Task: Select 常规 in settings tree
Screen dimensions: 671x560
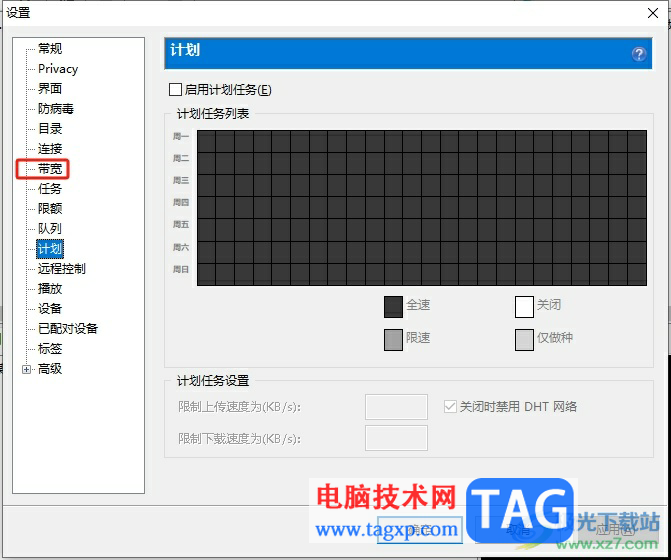Action: click(50, 48)
